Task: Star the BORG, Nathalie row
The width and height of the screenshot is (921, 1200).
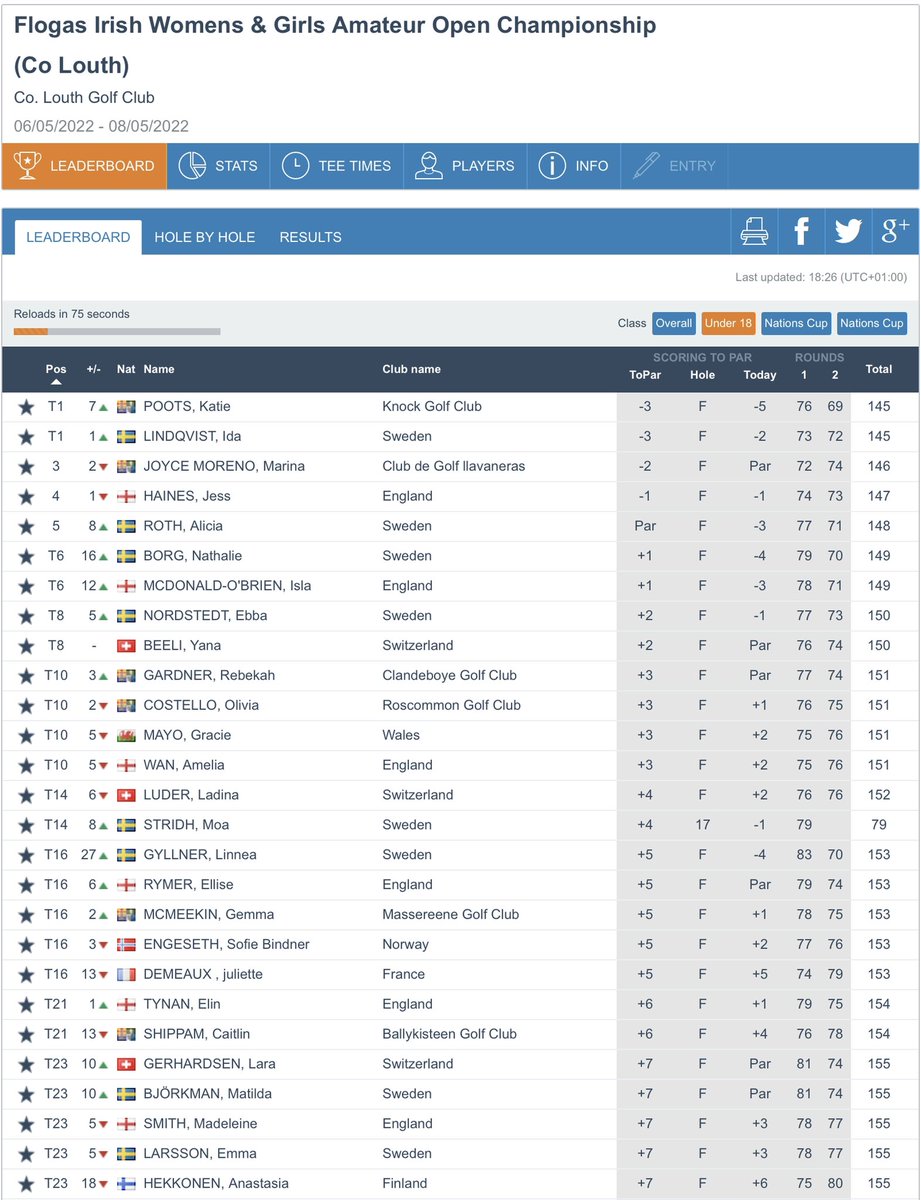Action: coord(25,557)
